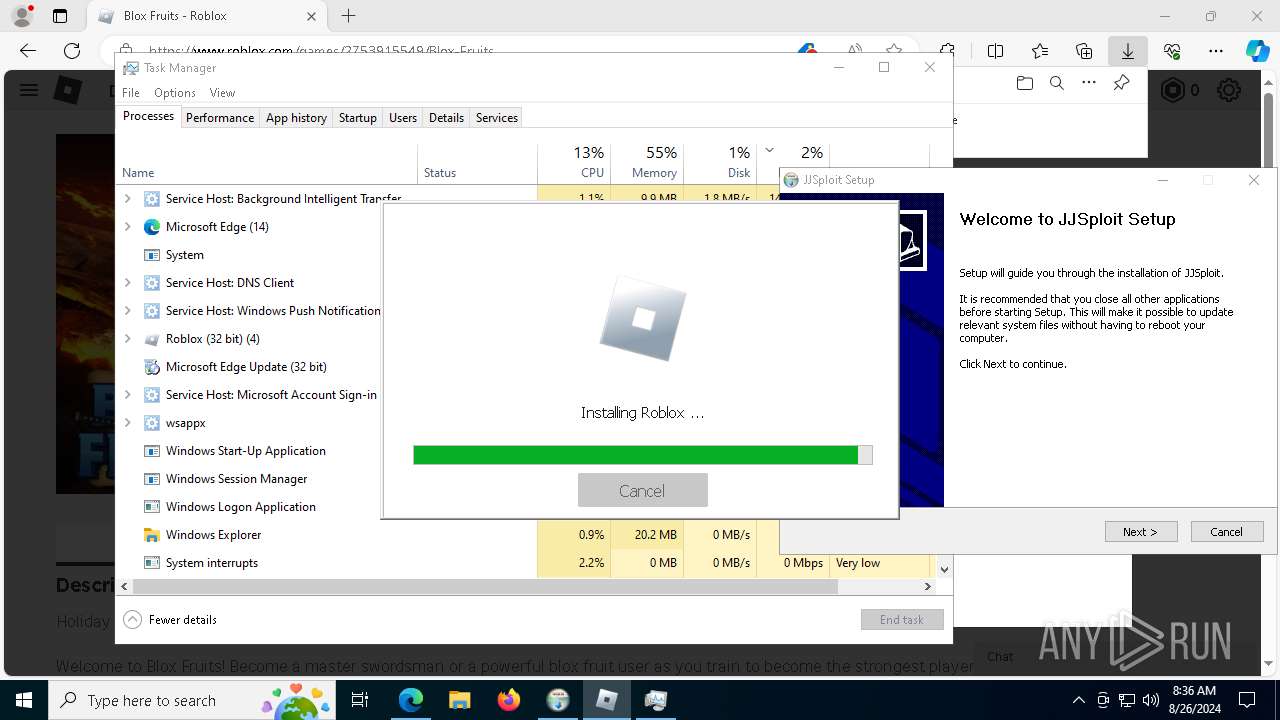1280x720 pixels.
Task: Open File Explorer from taskbar
Action: pos(459,700)
